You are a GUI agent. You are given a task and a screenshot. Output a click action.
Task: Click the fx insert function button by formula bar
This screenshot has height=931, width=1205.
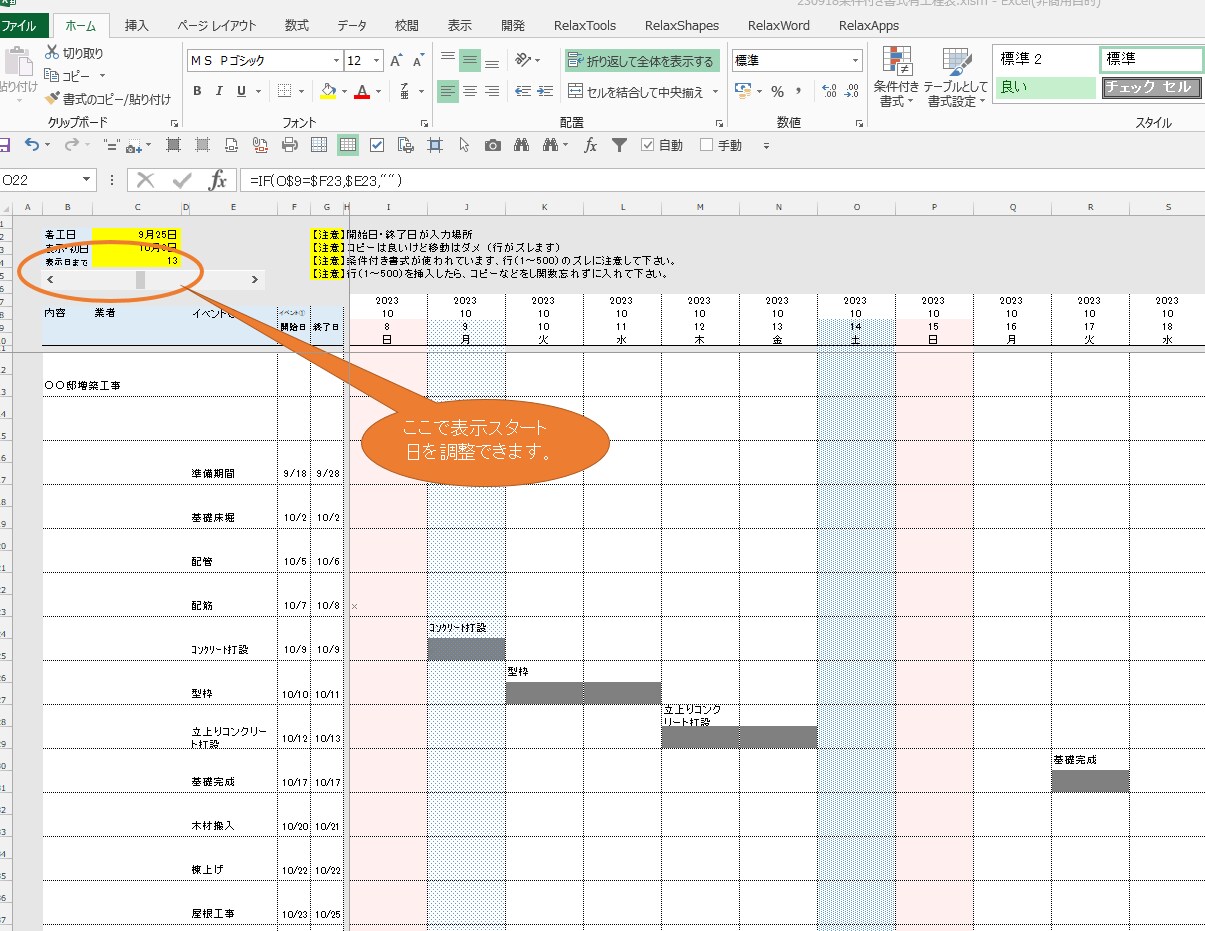pyautogui.click(x=217, y=180)
